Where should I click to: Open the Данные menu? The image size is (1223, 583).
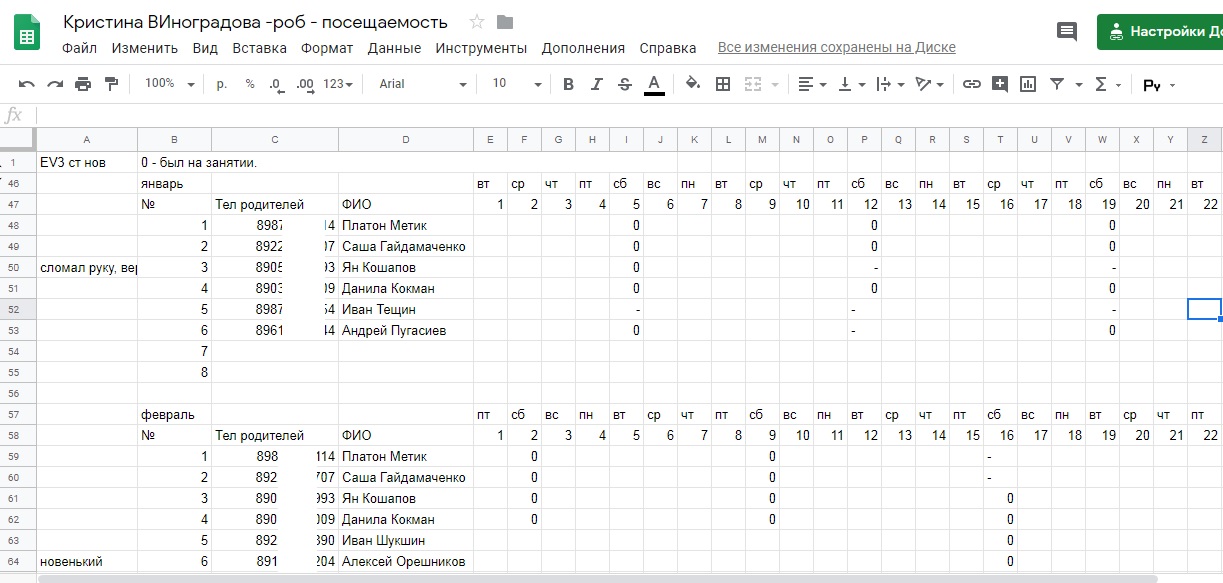[394, 48]
